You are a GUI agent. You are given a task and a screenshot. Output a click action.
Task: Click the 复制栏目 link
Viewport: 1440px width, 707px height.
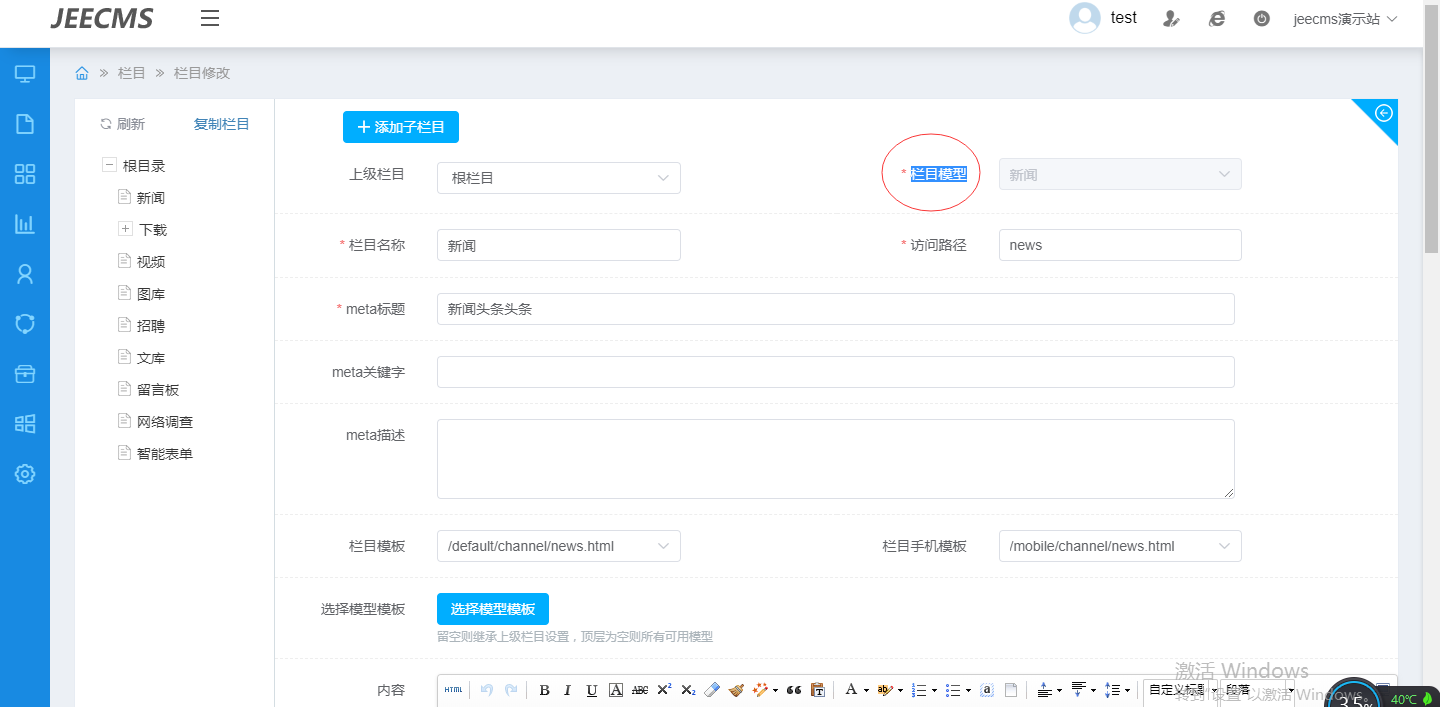[221, 124]
